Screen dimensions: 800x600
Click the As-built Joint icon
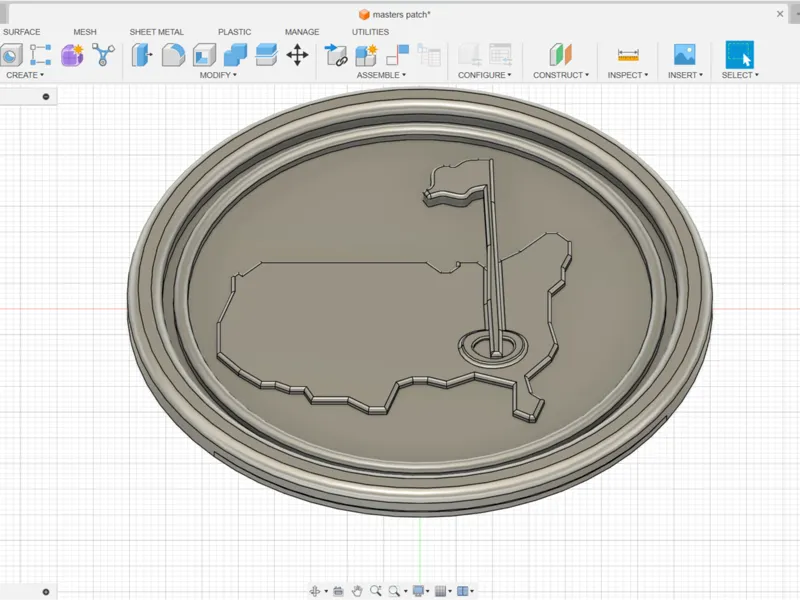397,55
